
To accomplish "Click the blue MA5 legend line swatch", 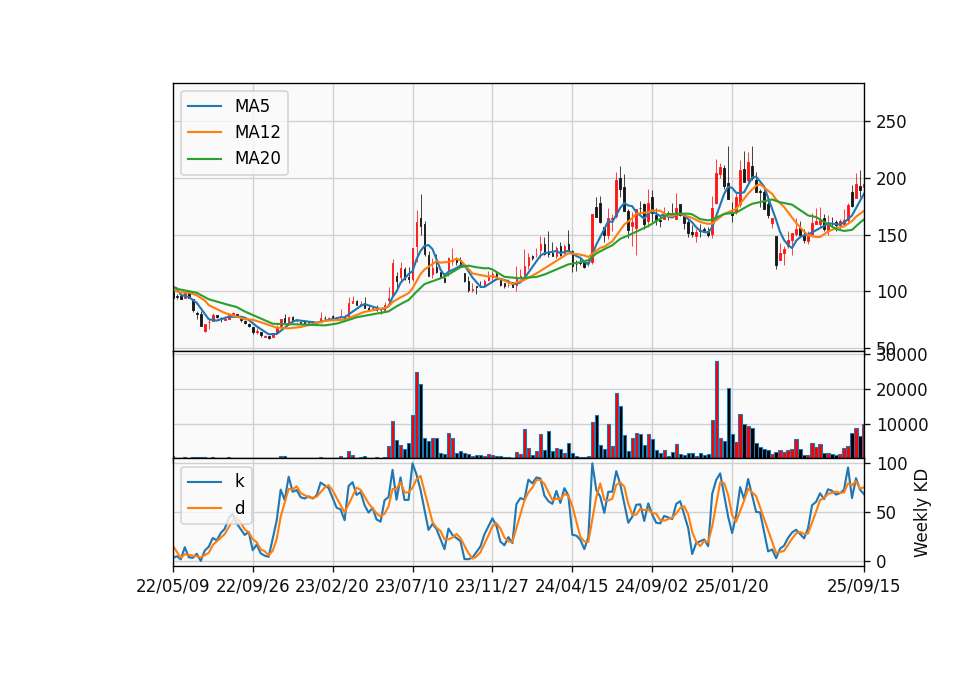I will coord(204,107).
